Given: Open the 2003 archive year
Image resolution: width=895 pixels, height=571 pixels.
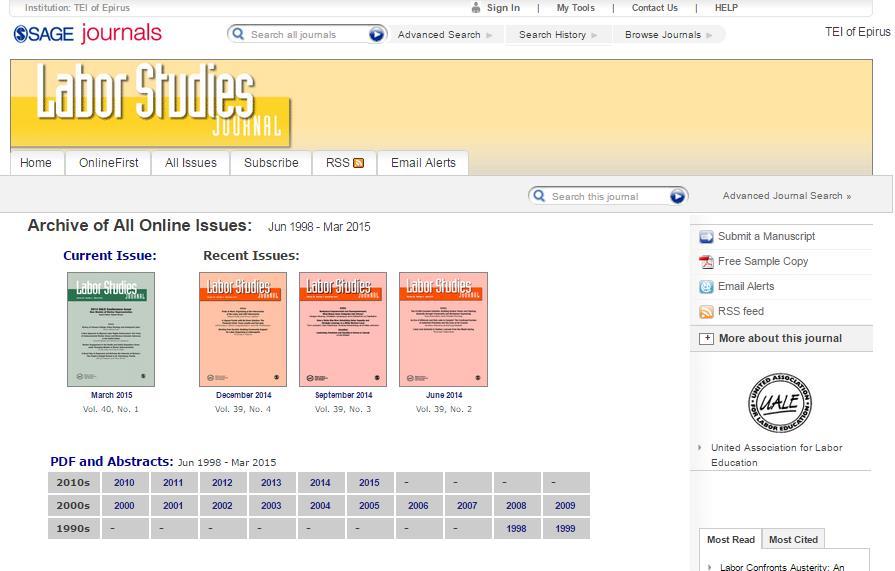Looking at the screenshot, I should point(271,505).
